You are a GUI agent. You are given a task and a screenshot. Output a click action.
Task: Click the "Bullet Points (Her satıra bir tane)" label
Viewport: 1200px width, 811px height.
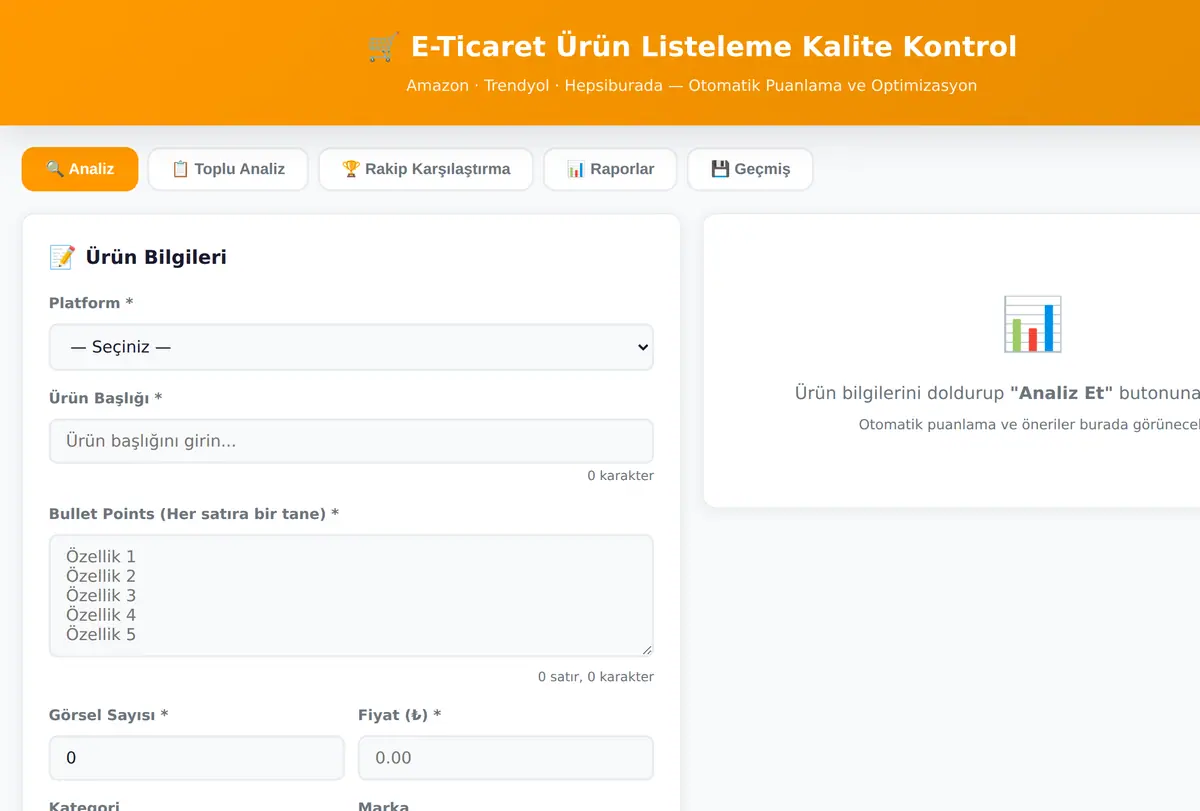pyautogui.click(x=194, y=514)
